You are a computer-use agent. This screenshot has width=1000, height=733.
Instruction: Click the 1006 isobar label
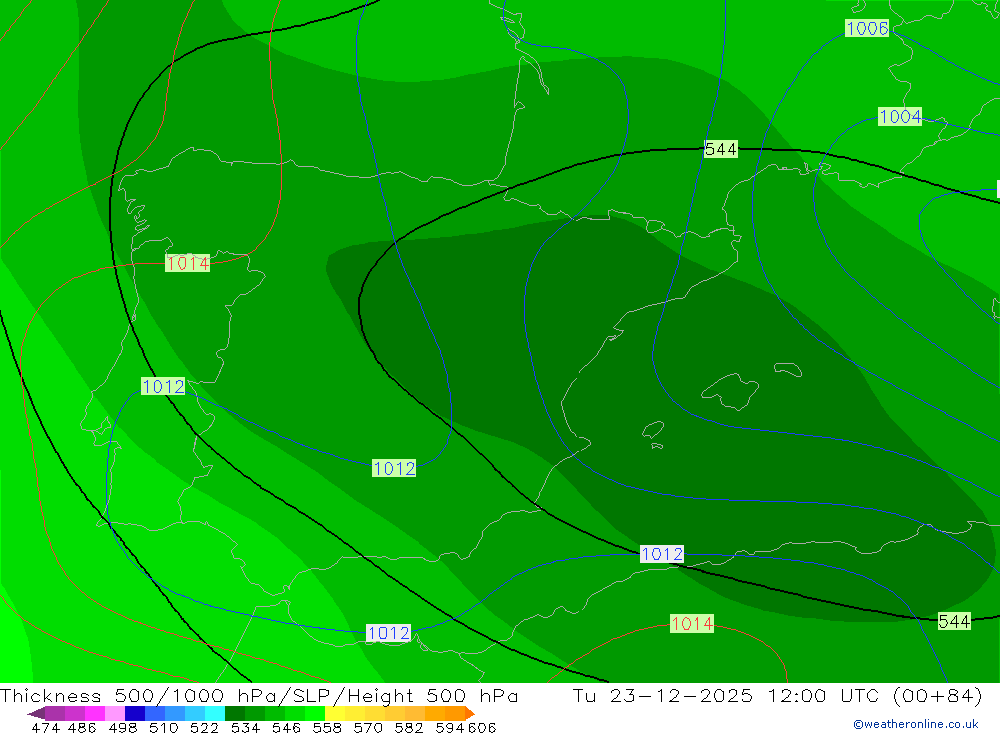pos(867,28)
